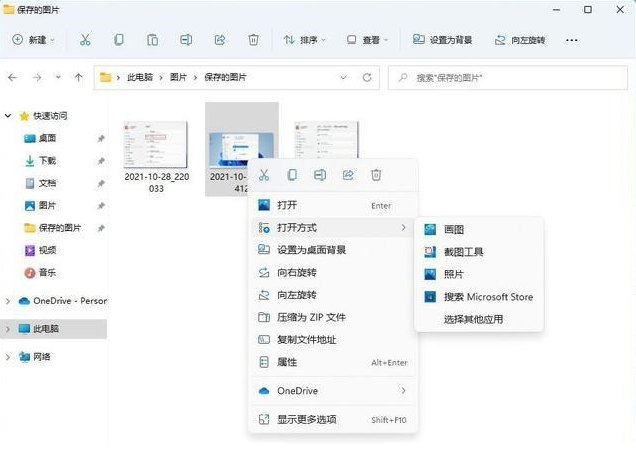Open the OneDrive submenu in context menu
The height and width of the screenshot is (451, 636).
click(x=333, y=391)
